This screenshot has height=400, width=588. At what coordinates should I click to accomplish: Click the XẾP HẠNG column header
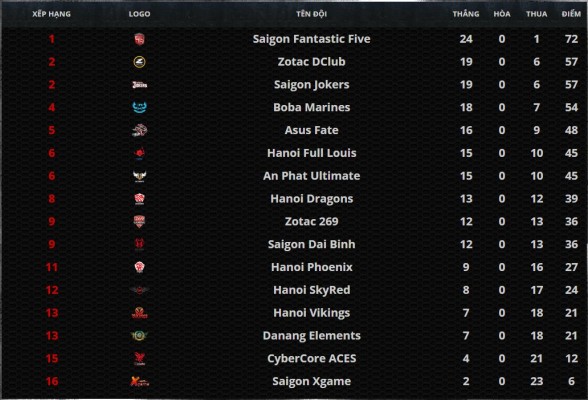[51, 14]
